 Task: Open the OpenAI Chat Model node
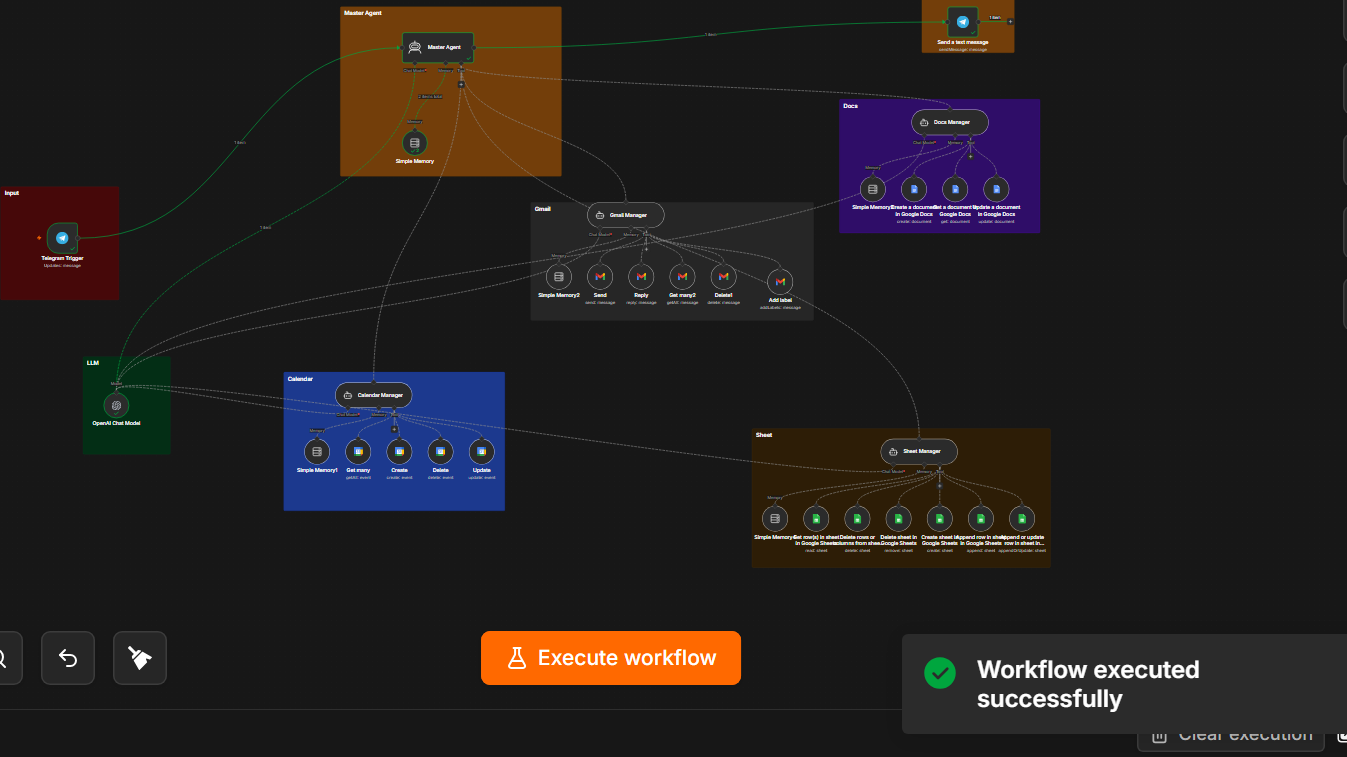tap(116, 405)
